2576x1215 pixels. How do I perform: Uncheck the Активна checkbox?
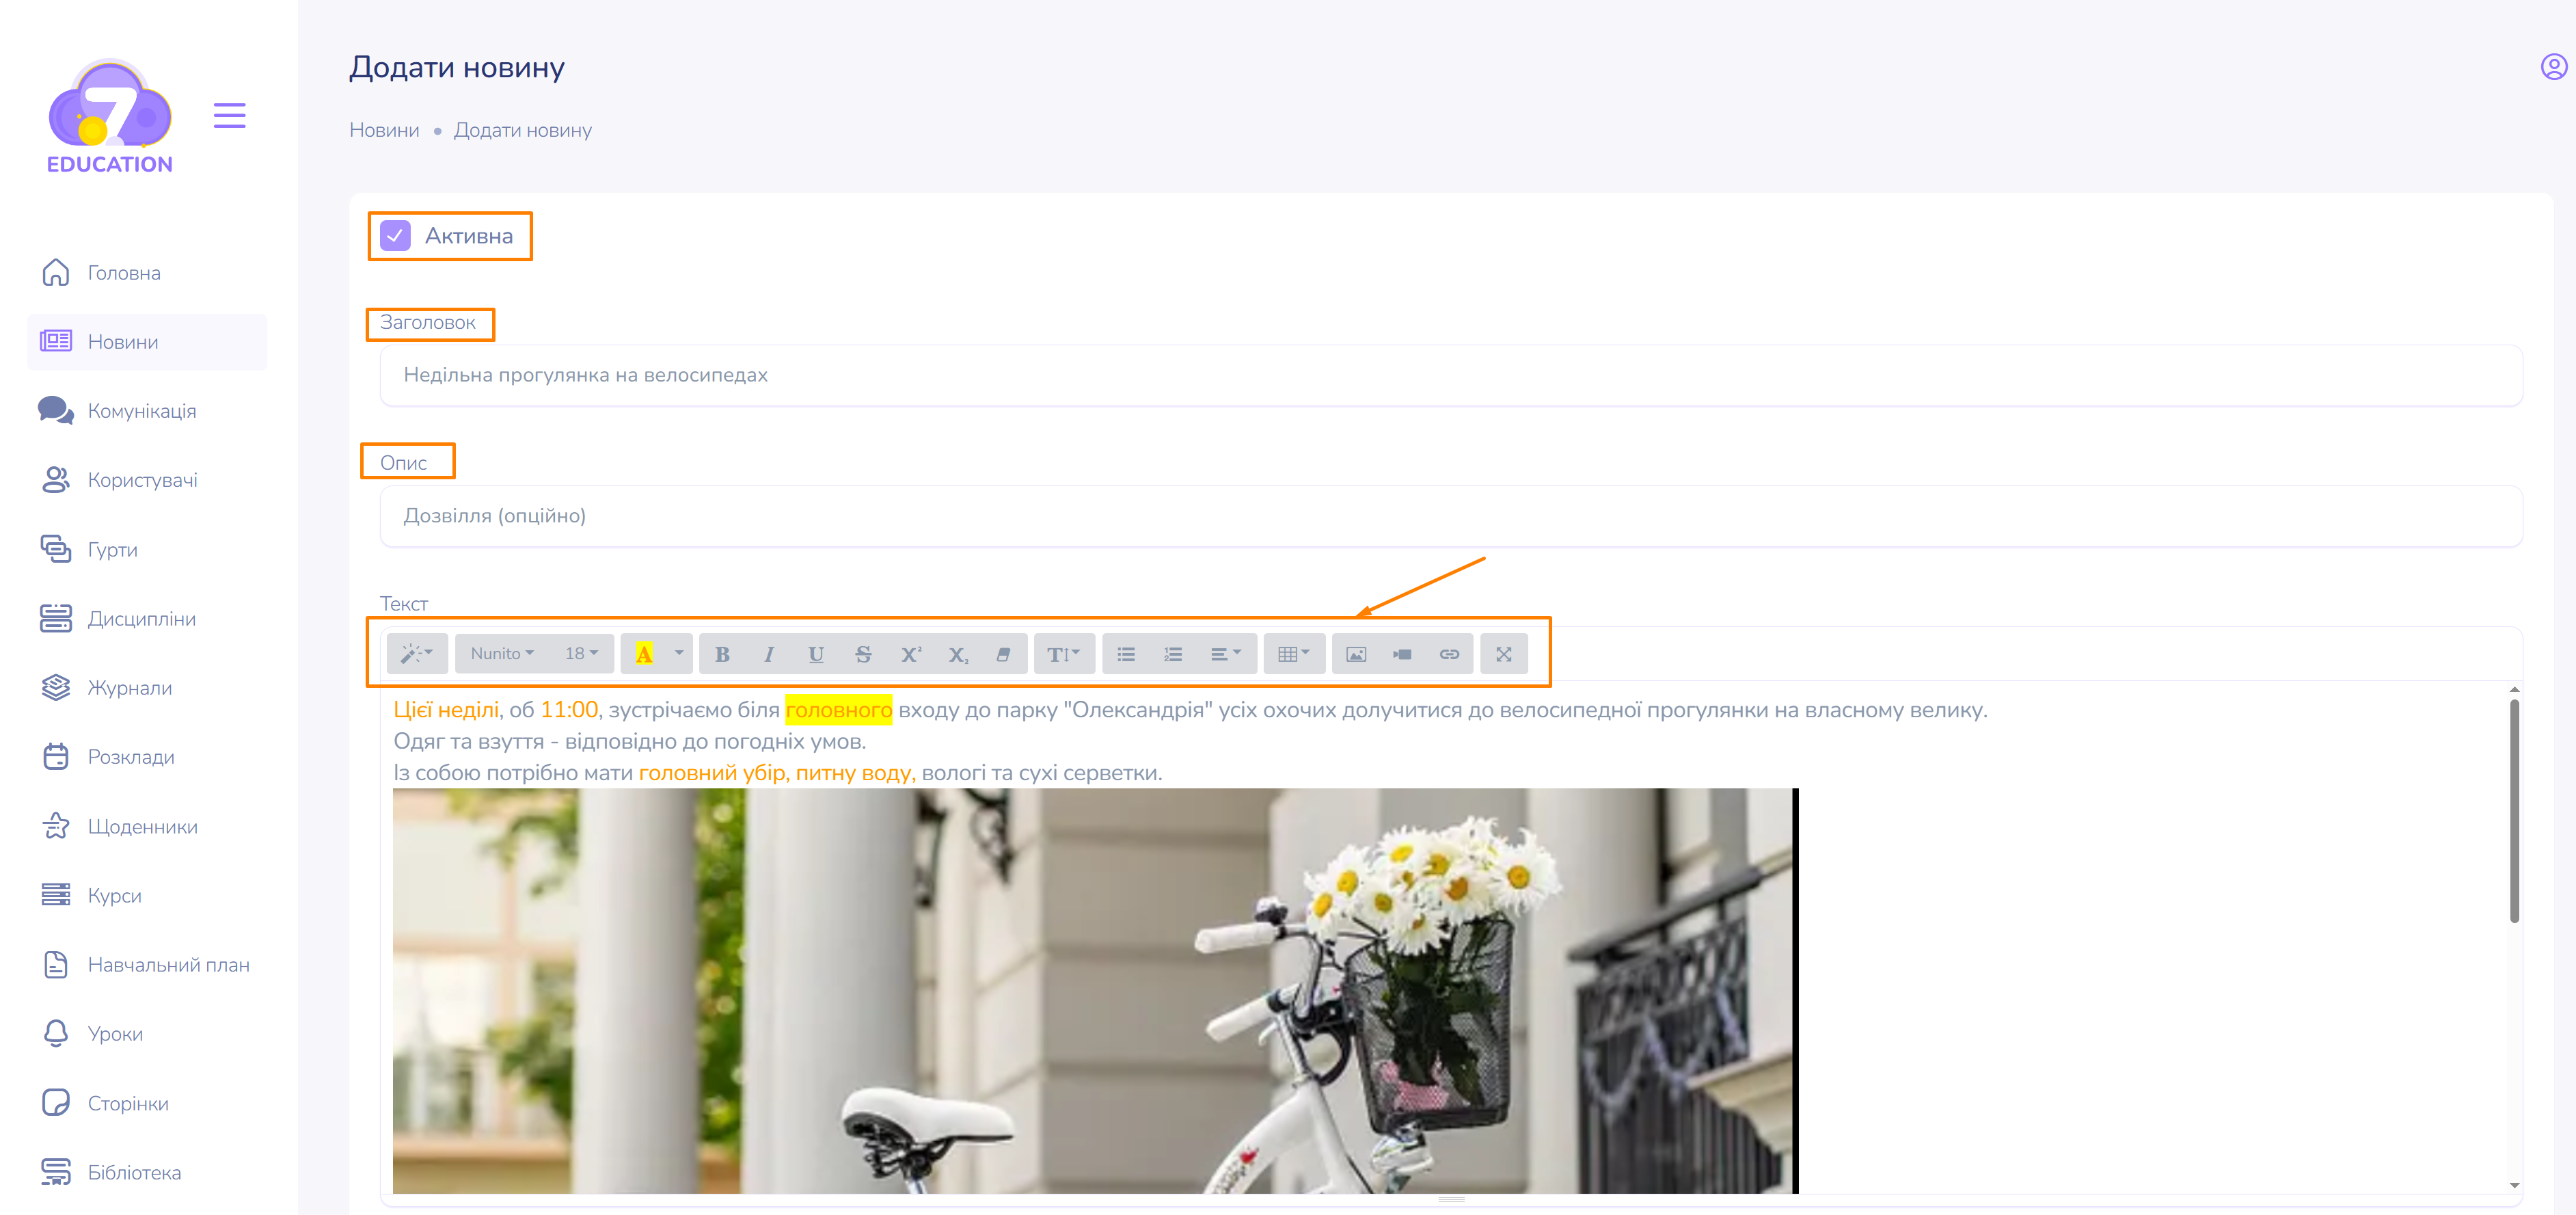[396, 236]
